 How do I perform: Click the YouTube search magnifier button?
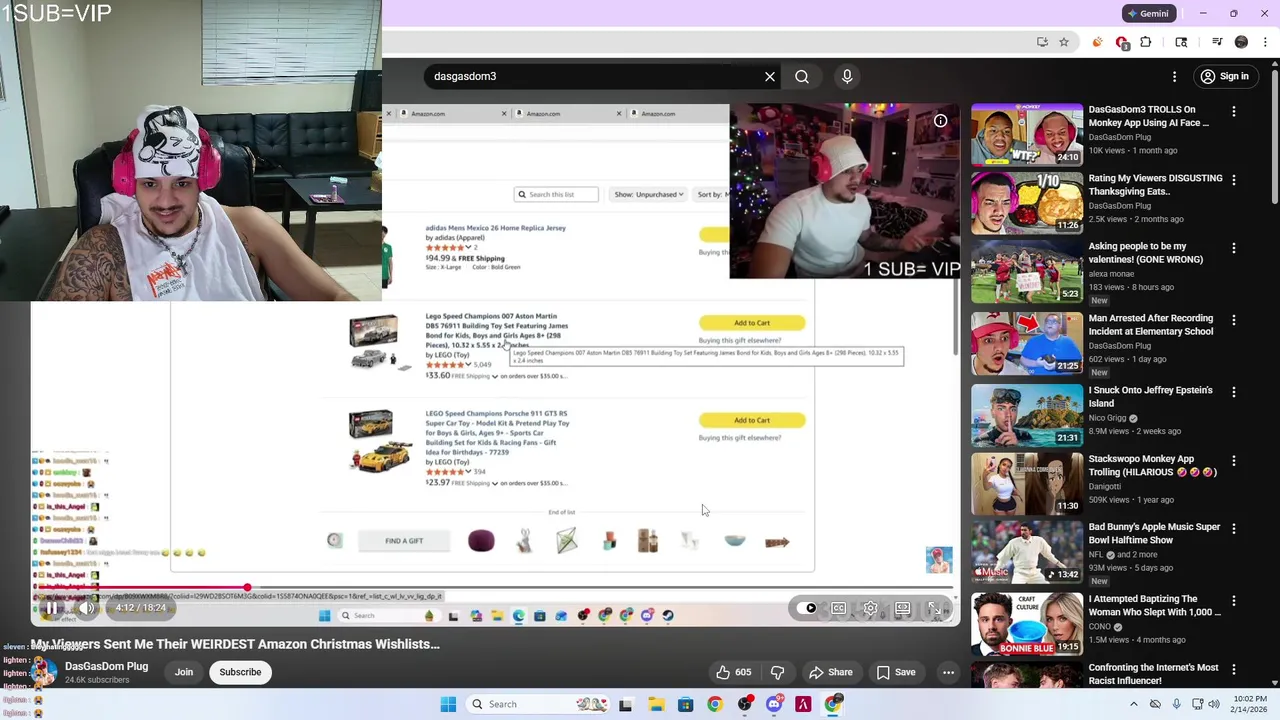[802, 76]
